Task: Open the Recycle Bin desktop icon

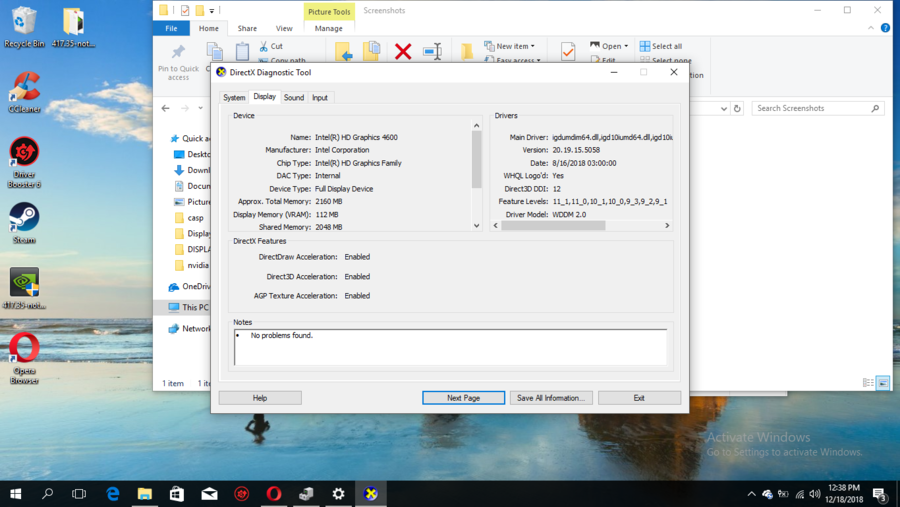Action: (x=24, y=27)
